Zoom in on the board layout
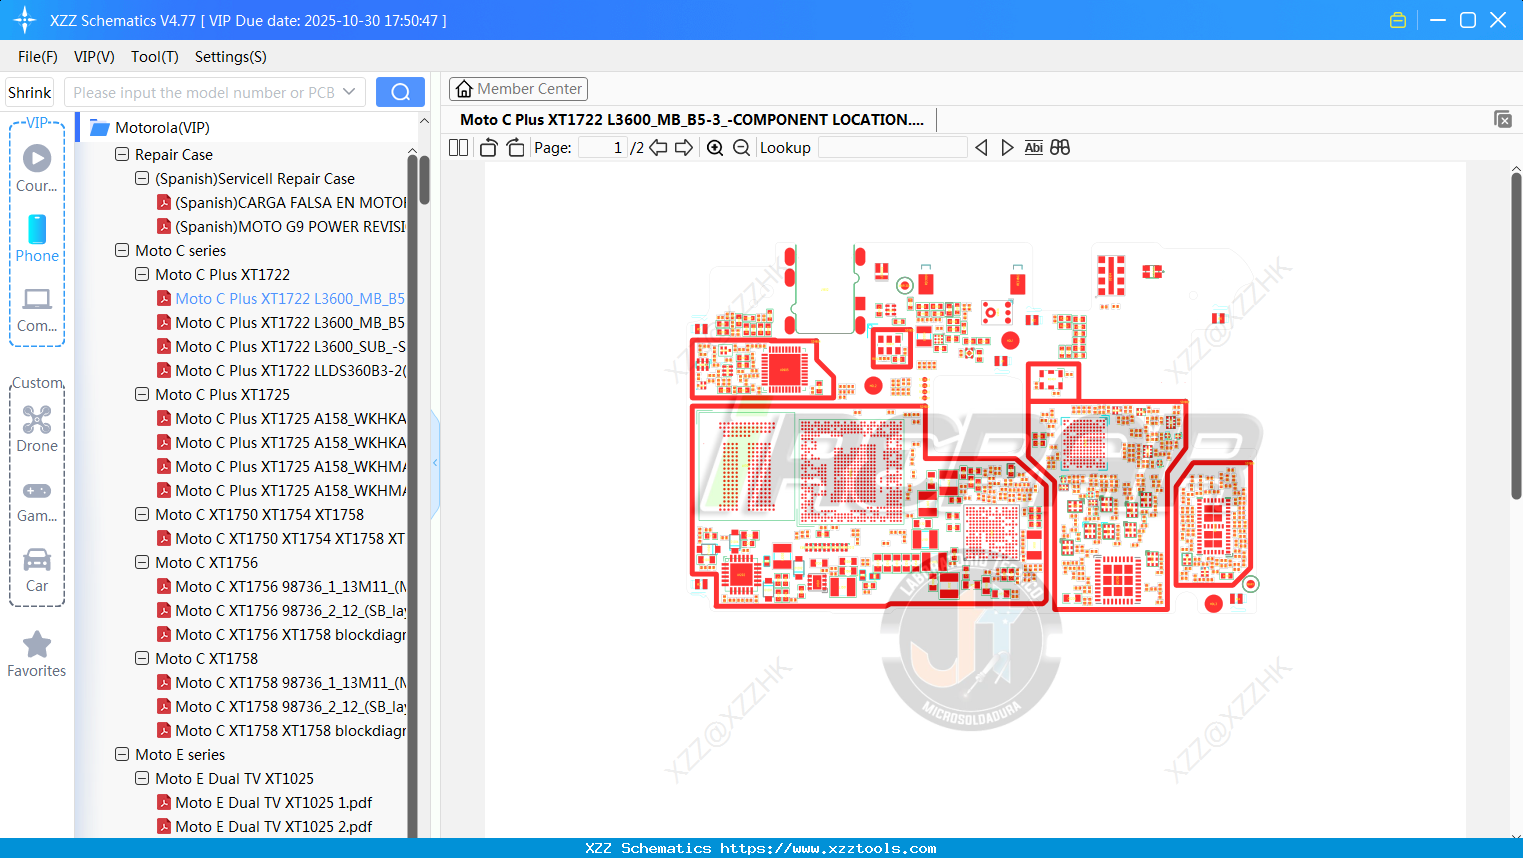The image size is (1523, 858). (715, 147)
